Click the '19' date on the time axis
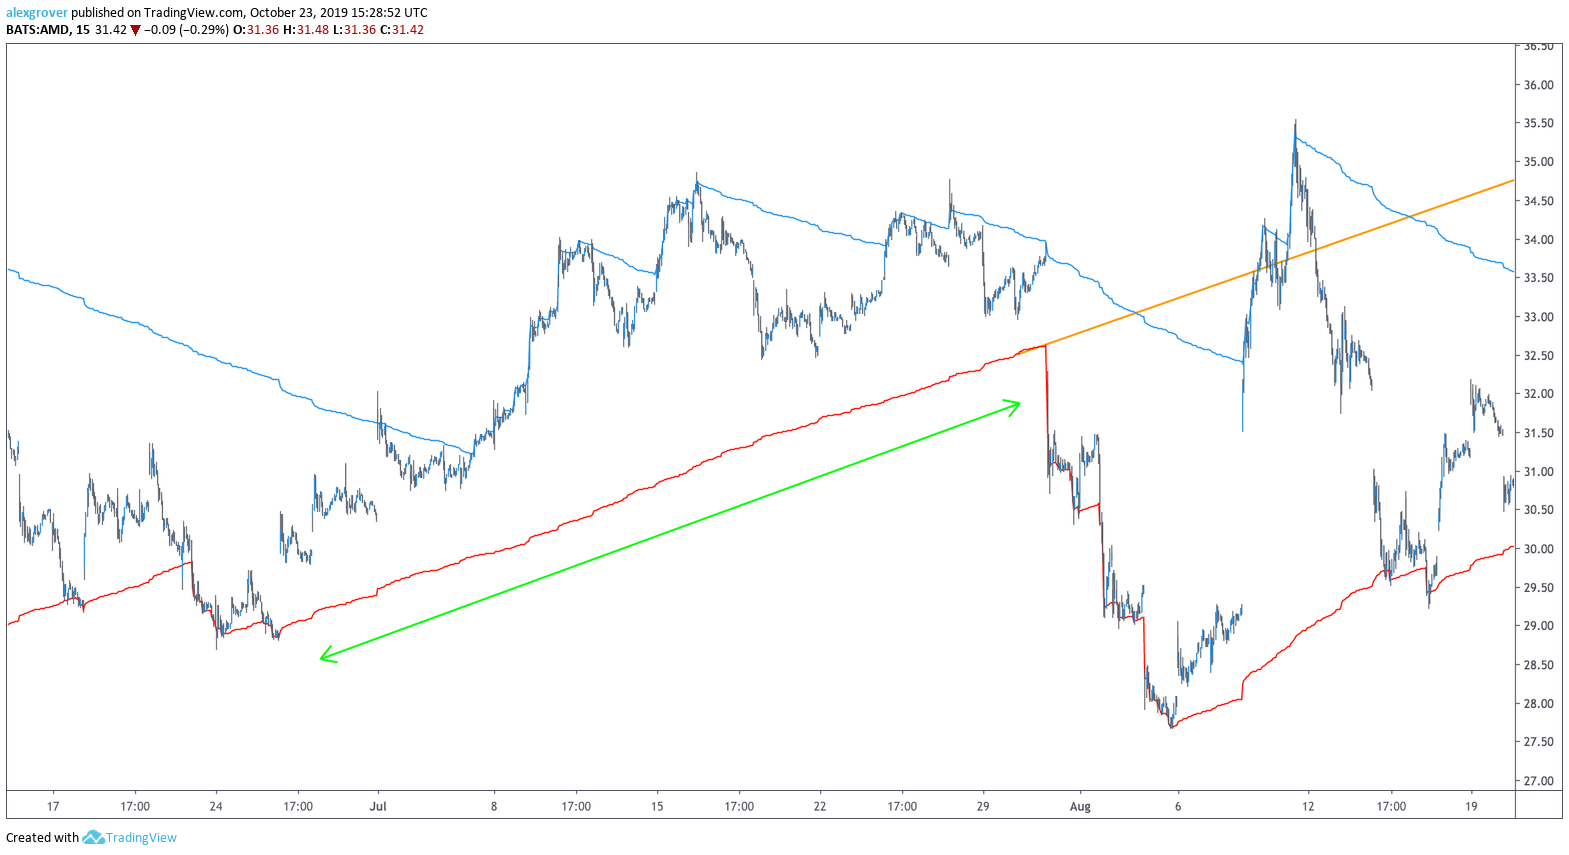Viewport: 1569px width, 855px height. [x=1471, y=806]
